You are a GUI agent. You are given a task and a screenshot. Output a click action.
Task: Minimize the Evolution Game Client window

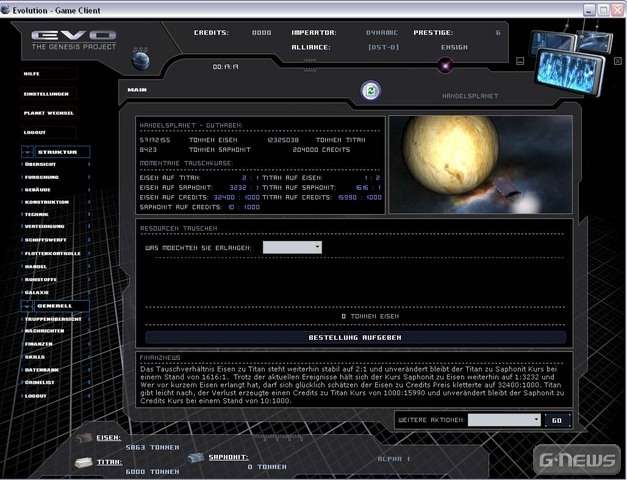click(589, 10)
